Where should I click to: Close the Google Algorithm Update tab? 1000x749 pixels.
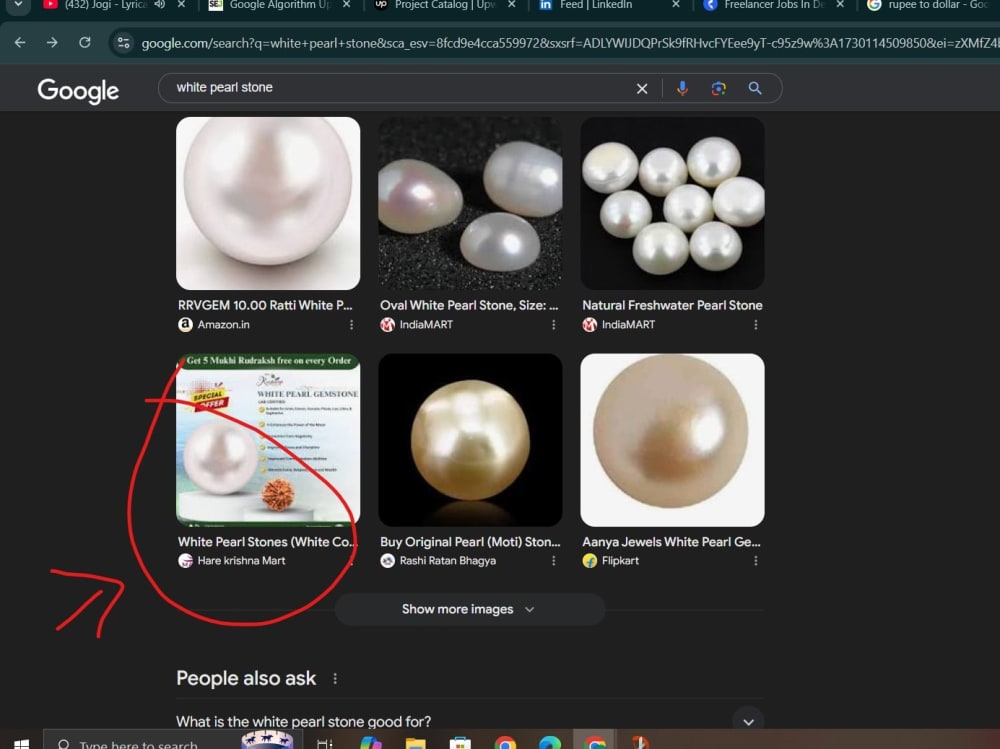(x=346, y=4)
